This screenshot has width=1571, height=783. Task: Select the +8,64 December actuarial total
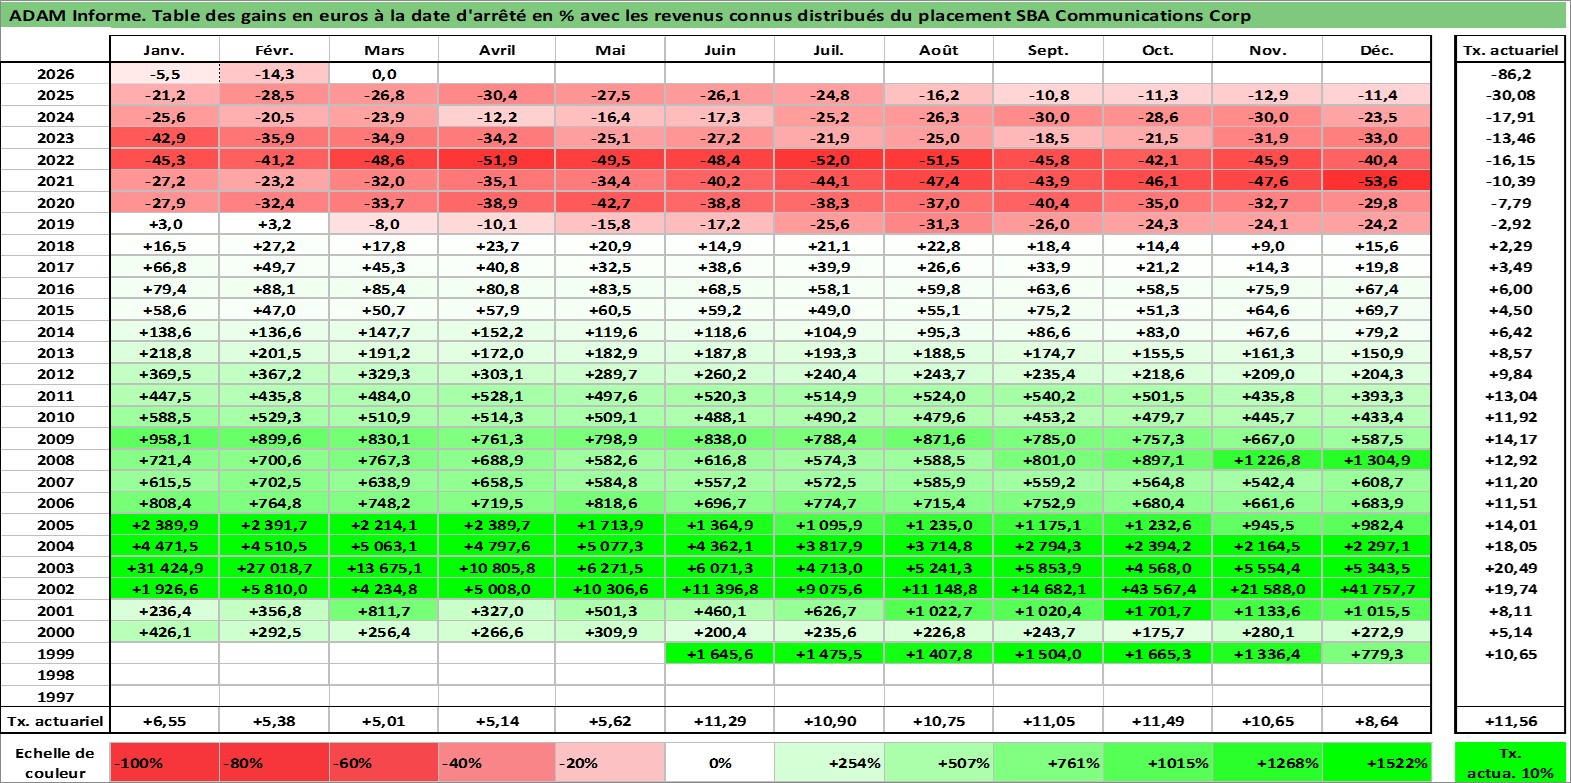(1376, 721)
